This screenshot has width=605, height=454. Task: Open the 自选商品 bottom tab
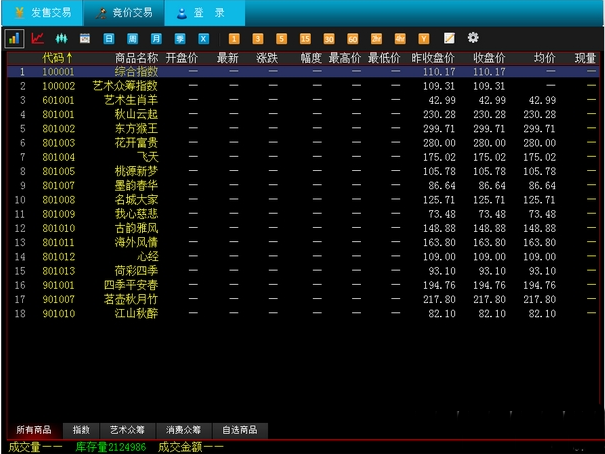(x=239, y=430)
